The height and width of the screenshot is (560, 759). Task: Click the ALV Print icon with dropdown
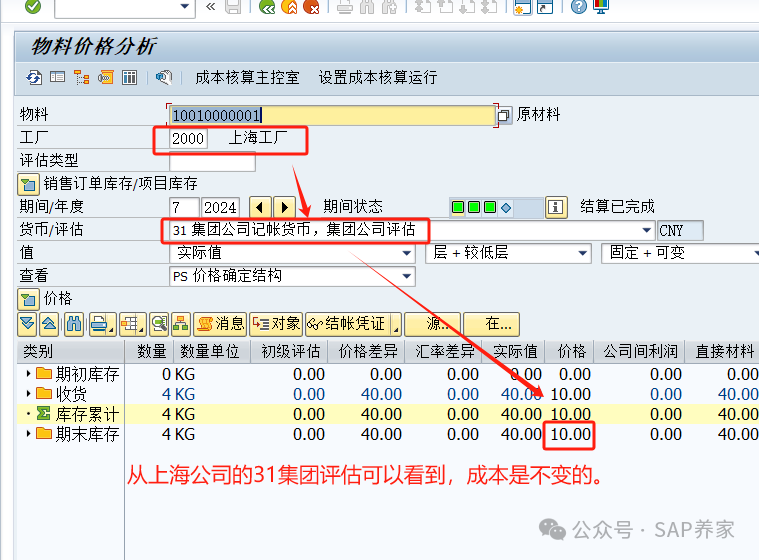pos(102,324)
